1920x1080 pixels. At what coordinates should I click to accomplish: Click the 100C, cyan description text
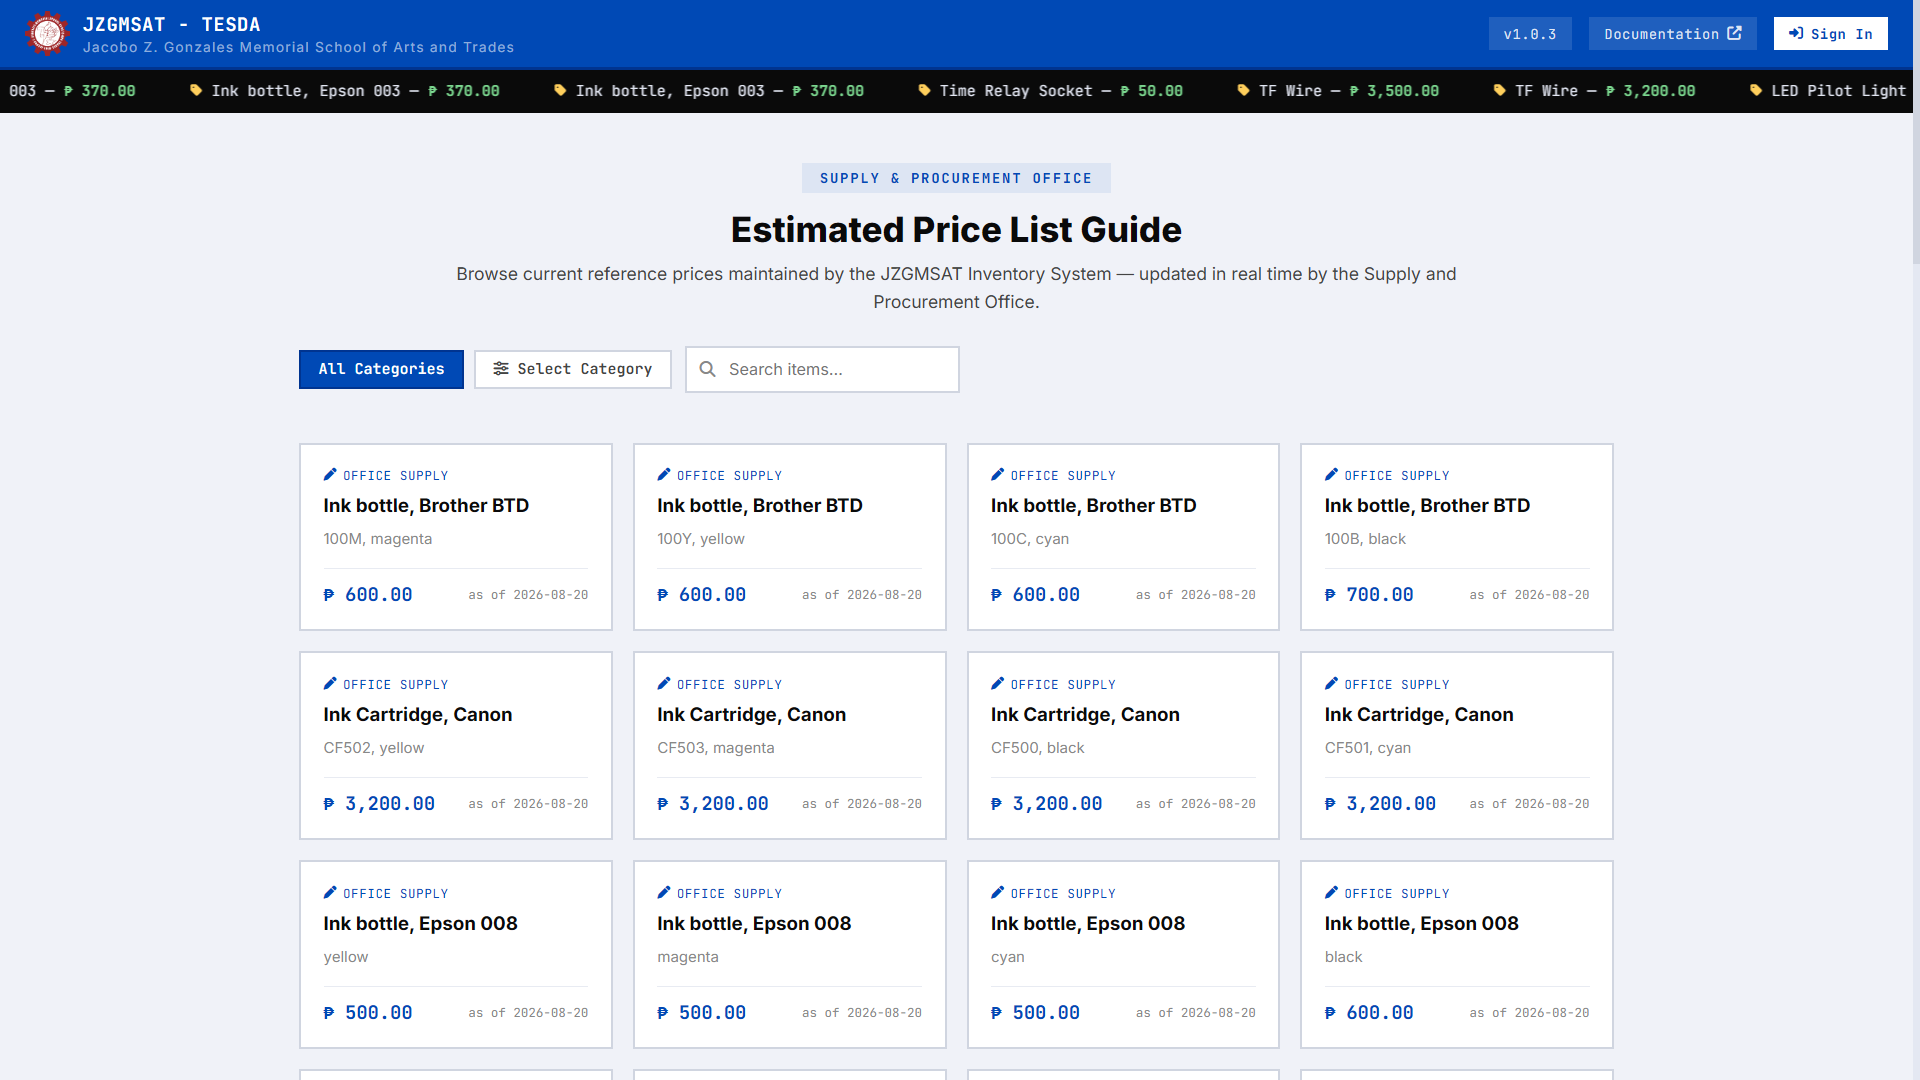coord(1030,539)
